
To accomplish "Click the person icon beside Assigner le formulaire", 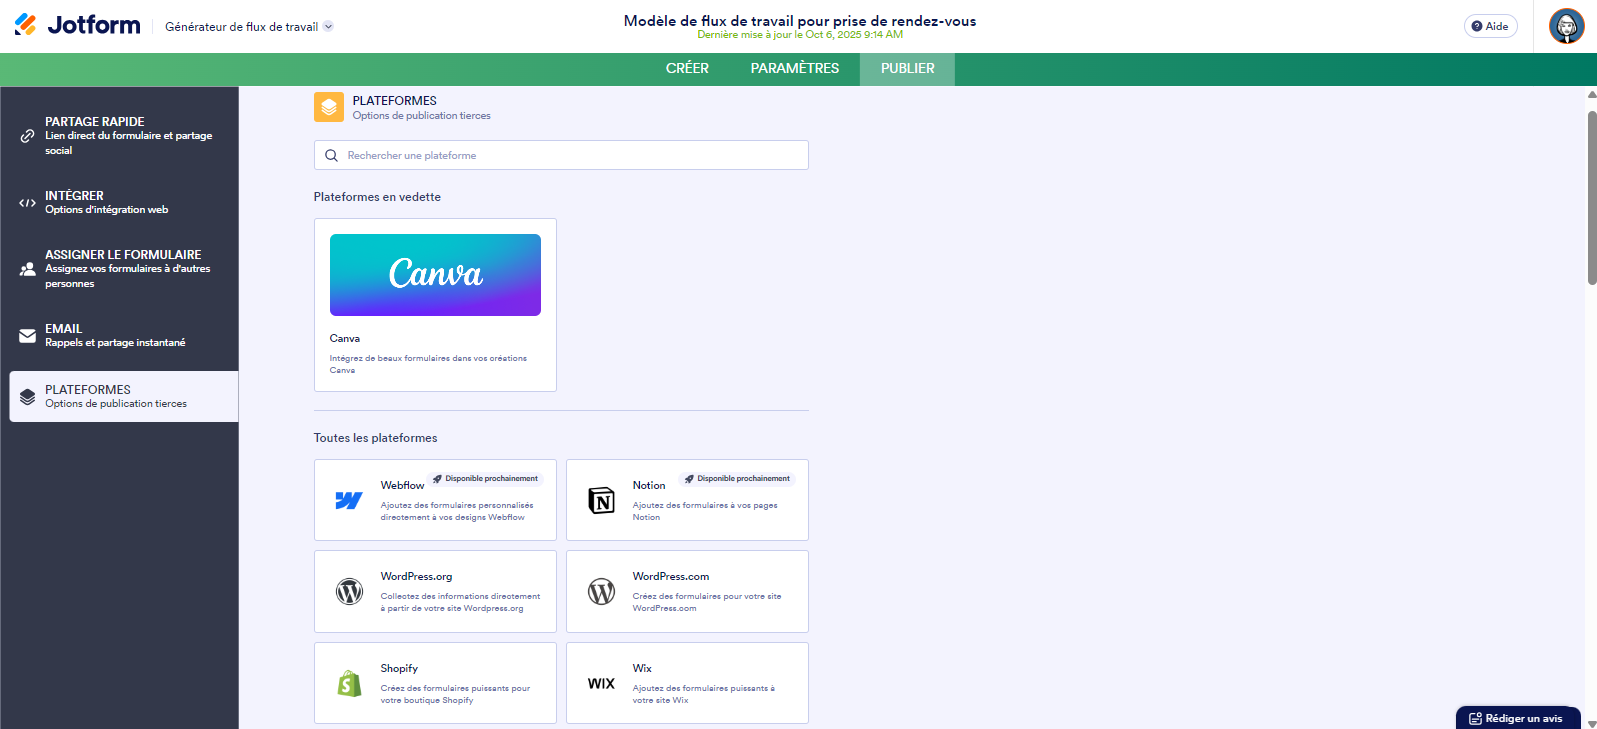I will tap(28, 269).
